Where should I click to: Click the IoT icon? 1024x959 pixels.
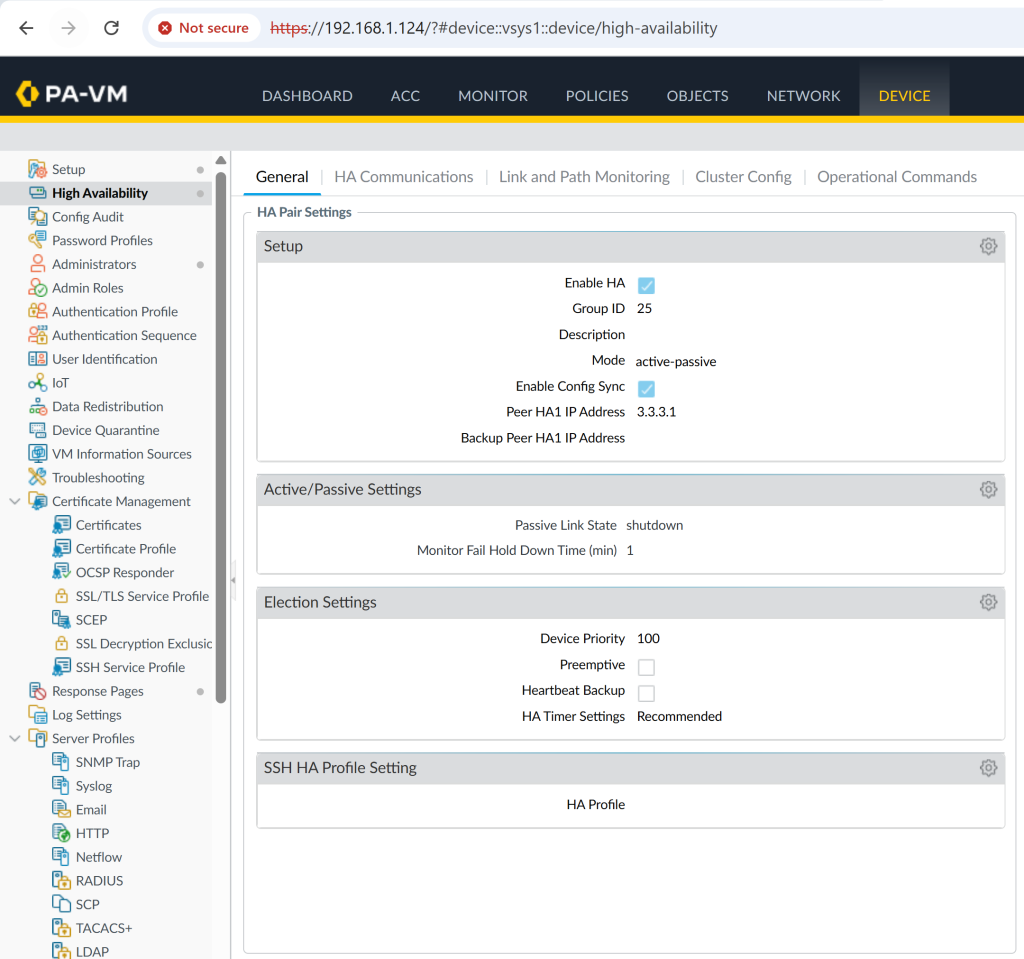[x=37, y=383]
